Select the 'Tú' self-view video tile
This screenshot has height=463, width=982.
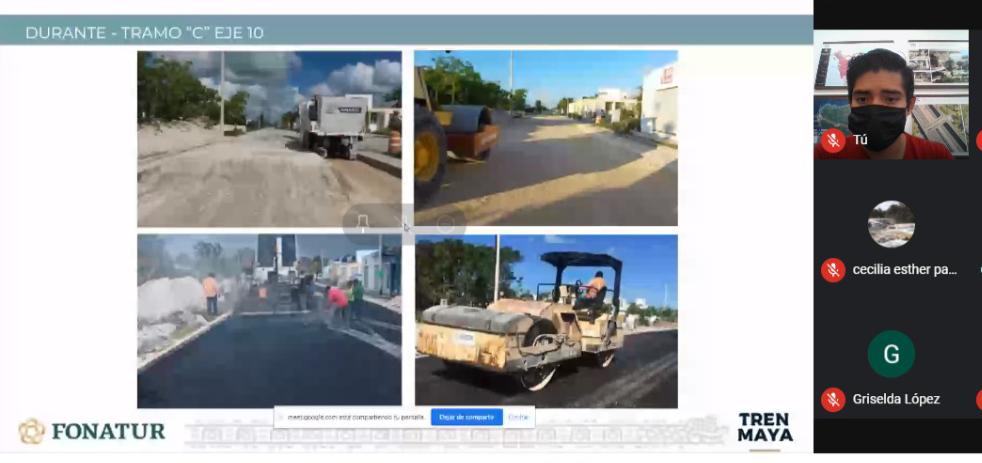click(x=890, y=93)
